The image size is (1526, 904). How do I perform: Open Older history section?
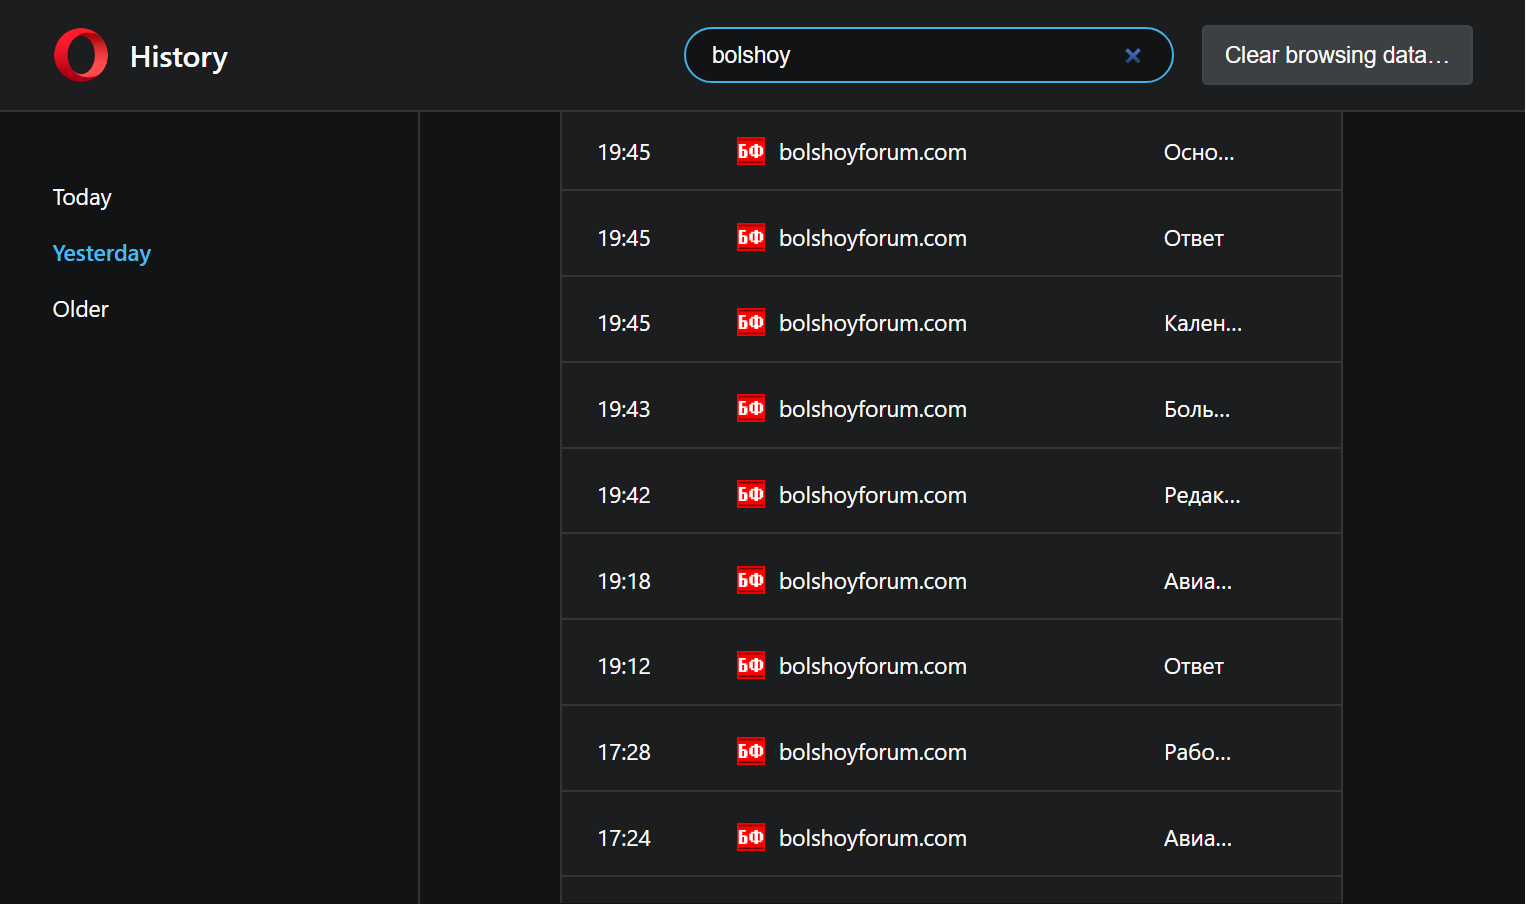point(80,309)
